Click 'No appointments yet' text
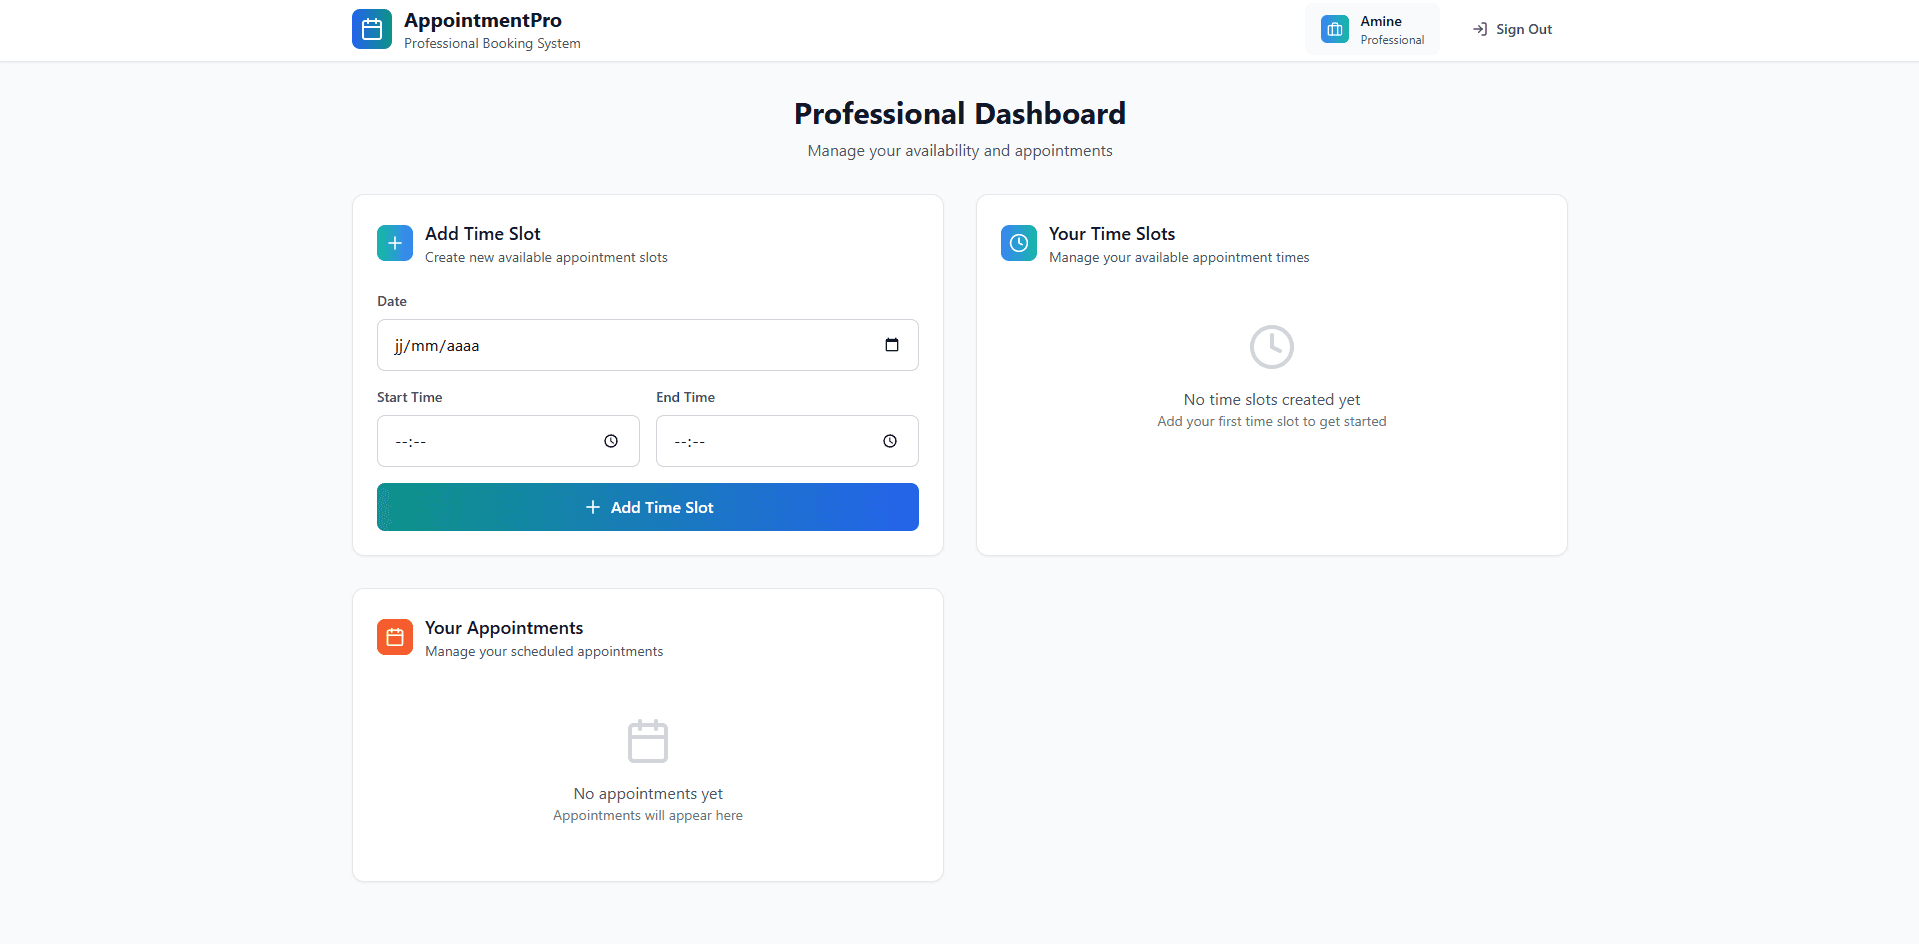 tap(648, 794)
